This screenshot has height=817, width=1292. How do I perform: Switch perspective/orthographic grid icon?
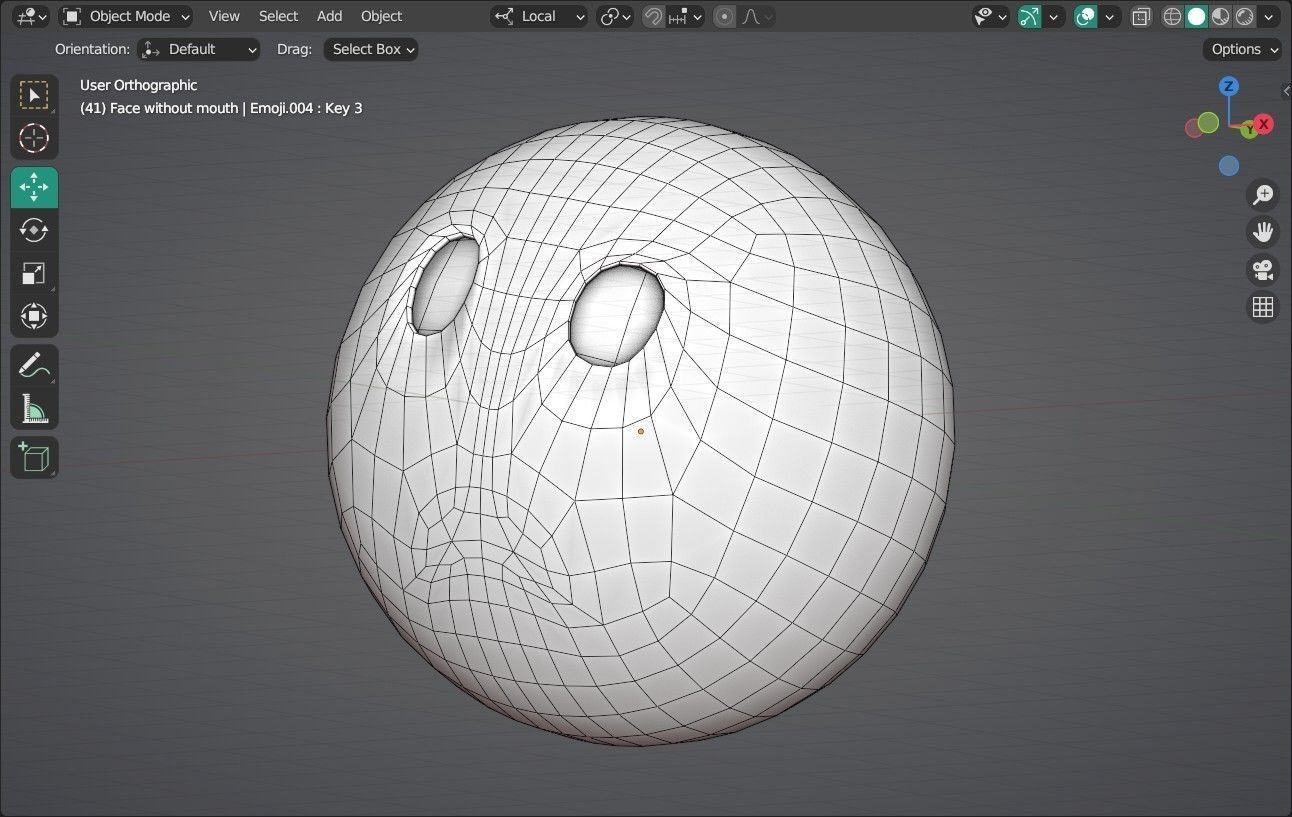point(1263,307)
